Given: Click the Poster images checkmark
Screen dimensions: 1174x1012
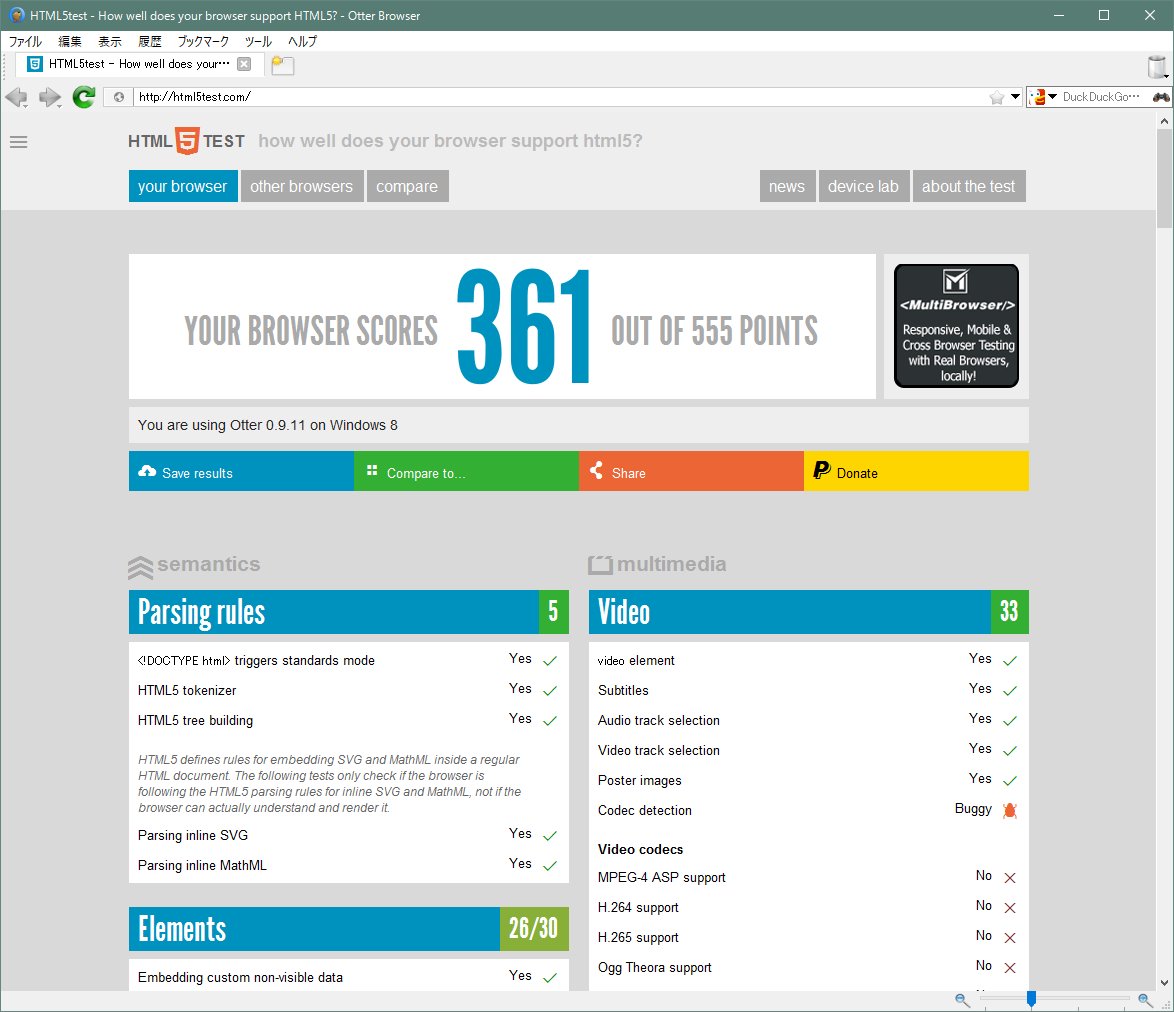Looking at the screenshot, I should pyautogui.click(x=1009, y=781).
